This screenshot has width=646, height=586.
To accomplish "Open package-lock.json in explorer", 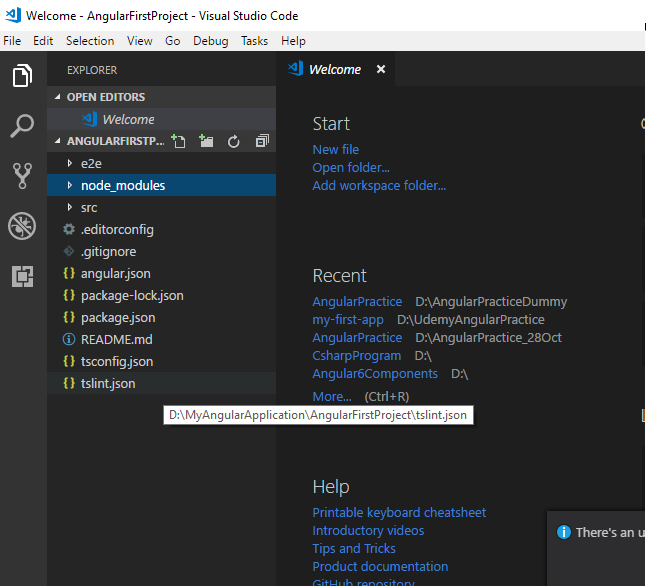I will point(162,295).
